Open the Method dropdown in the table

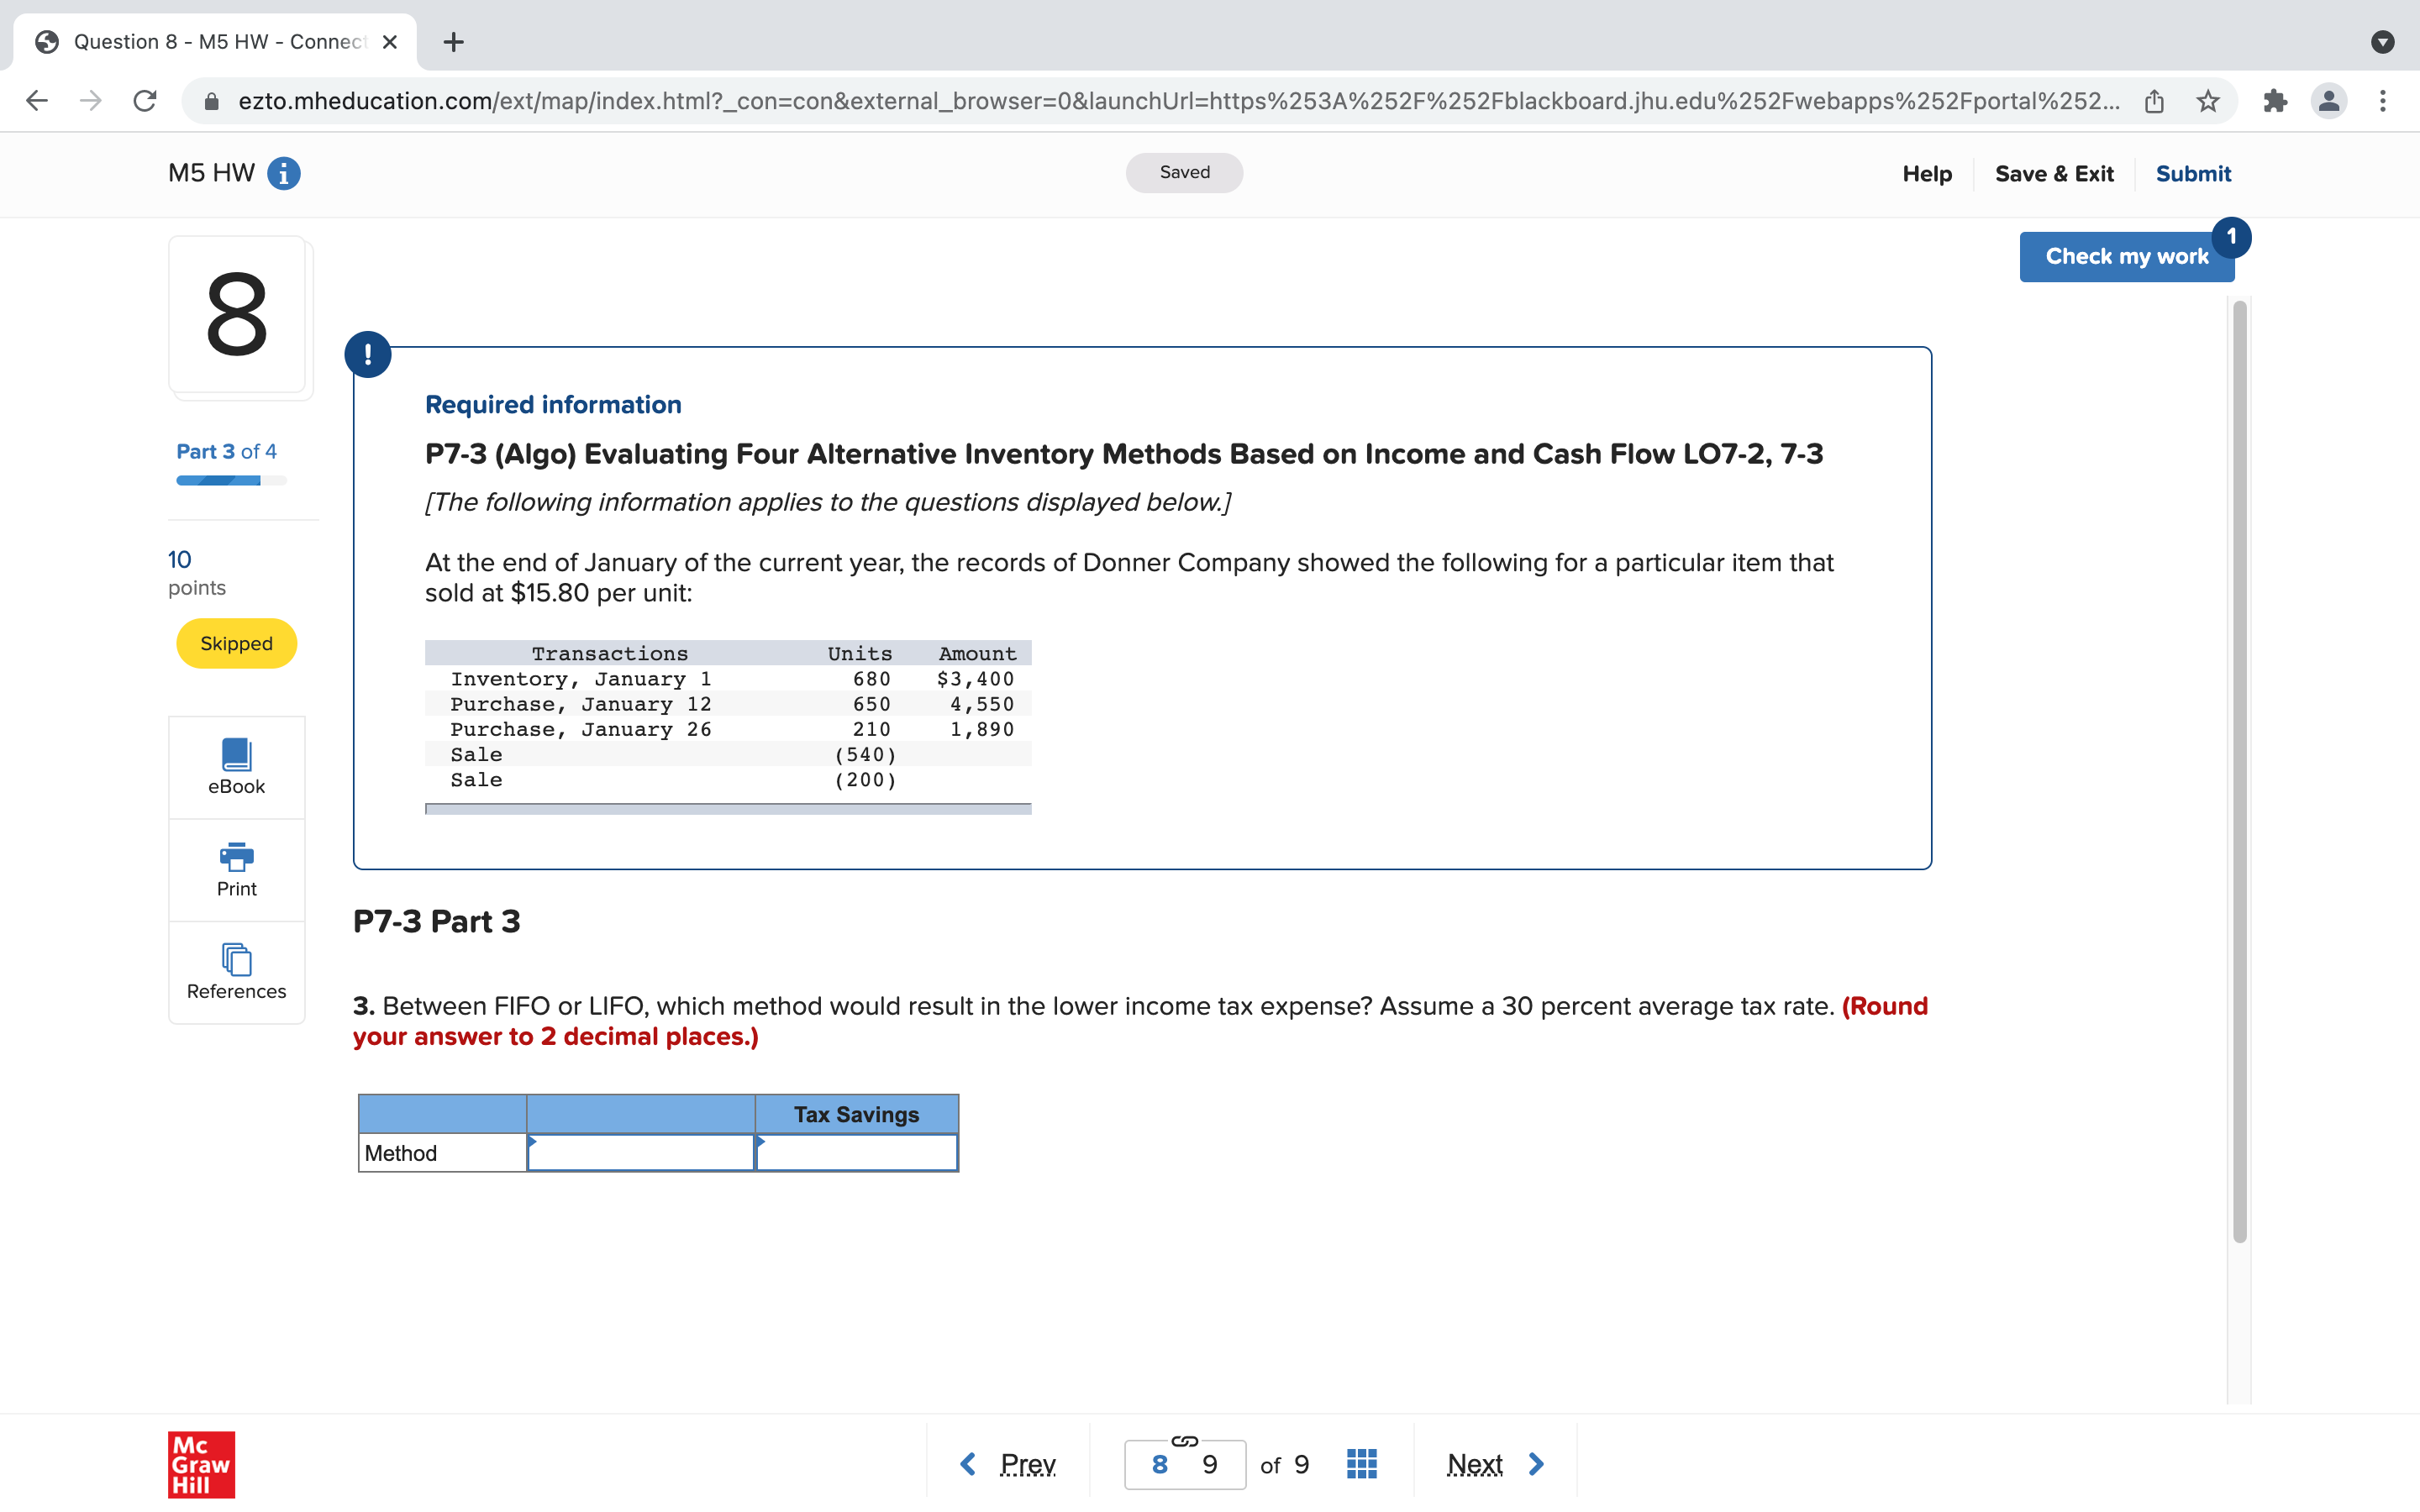[640, 1152]
